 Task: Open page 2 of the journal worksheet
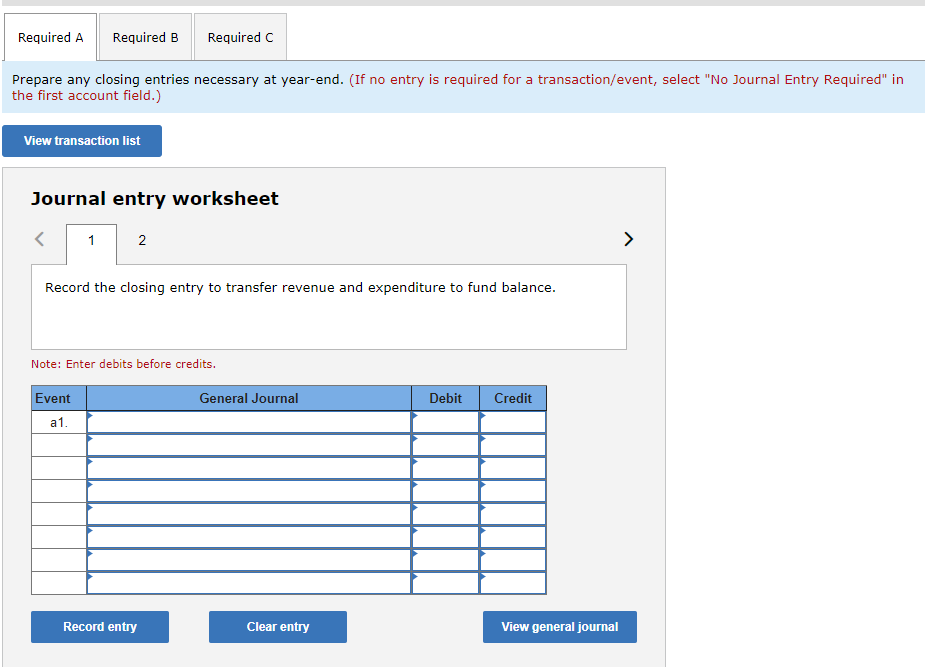141,241
